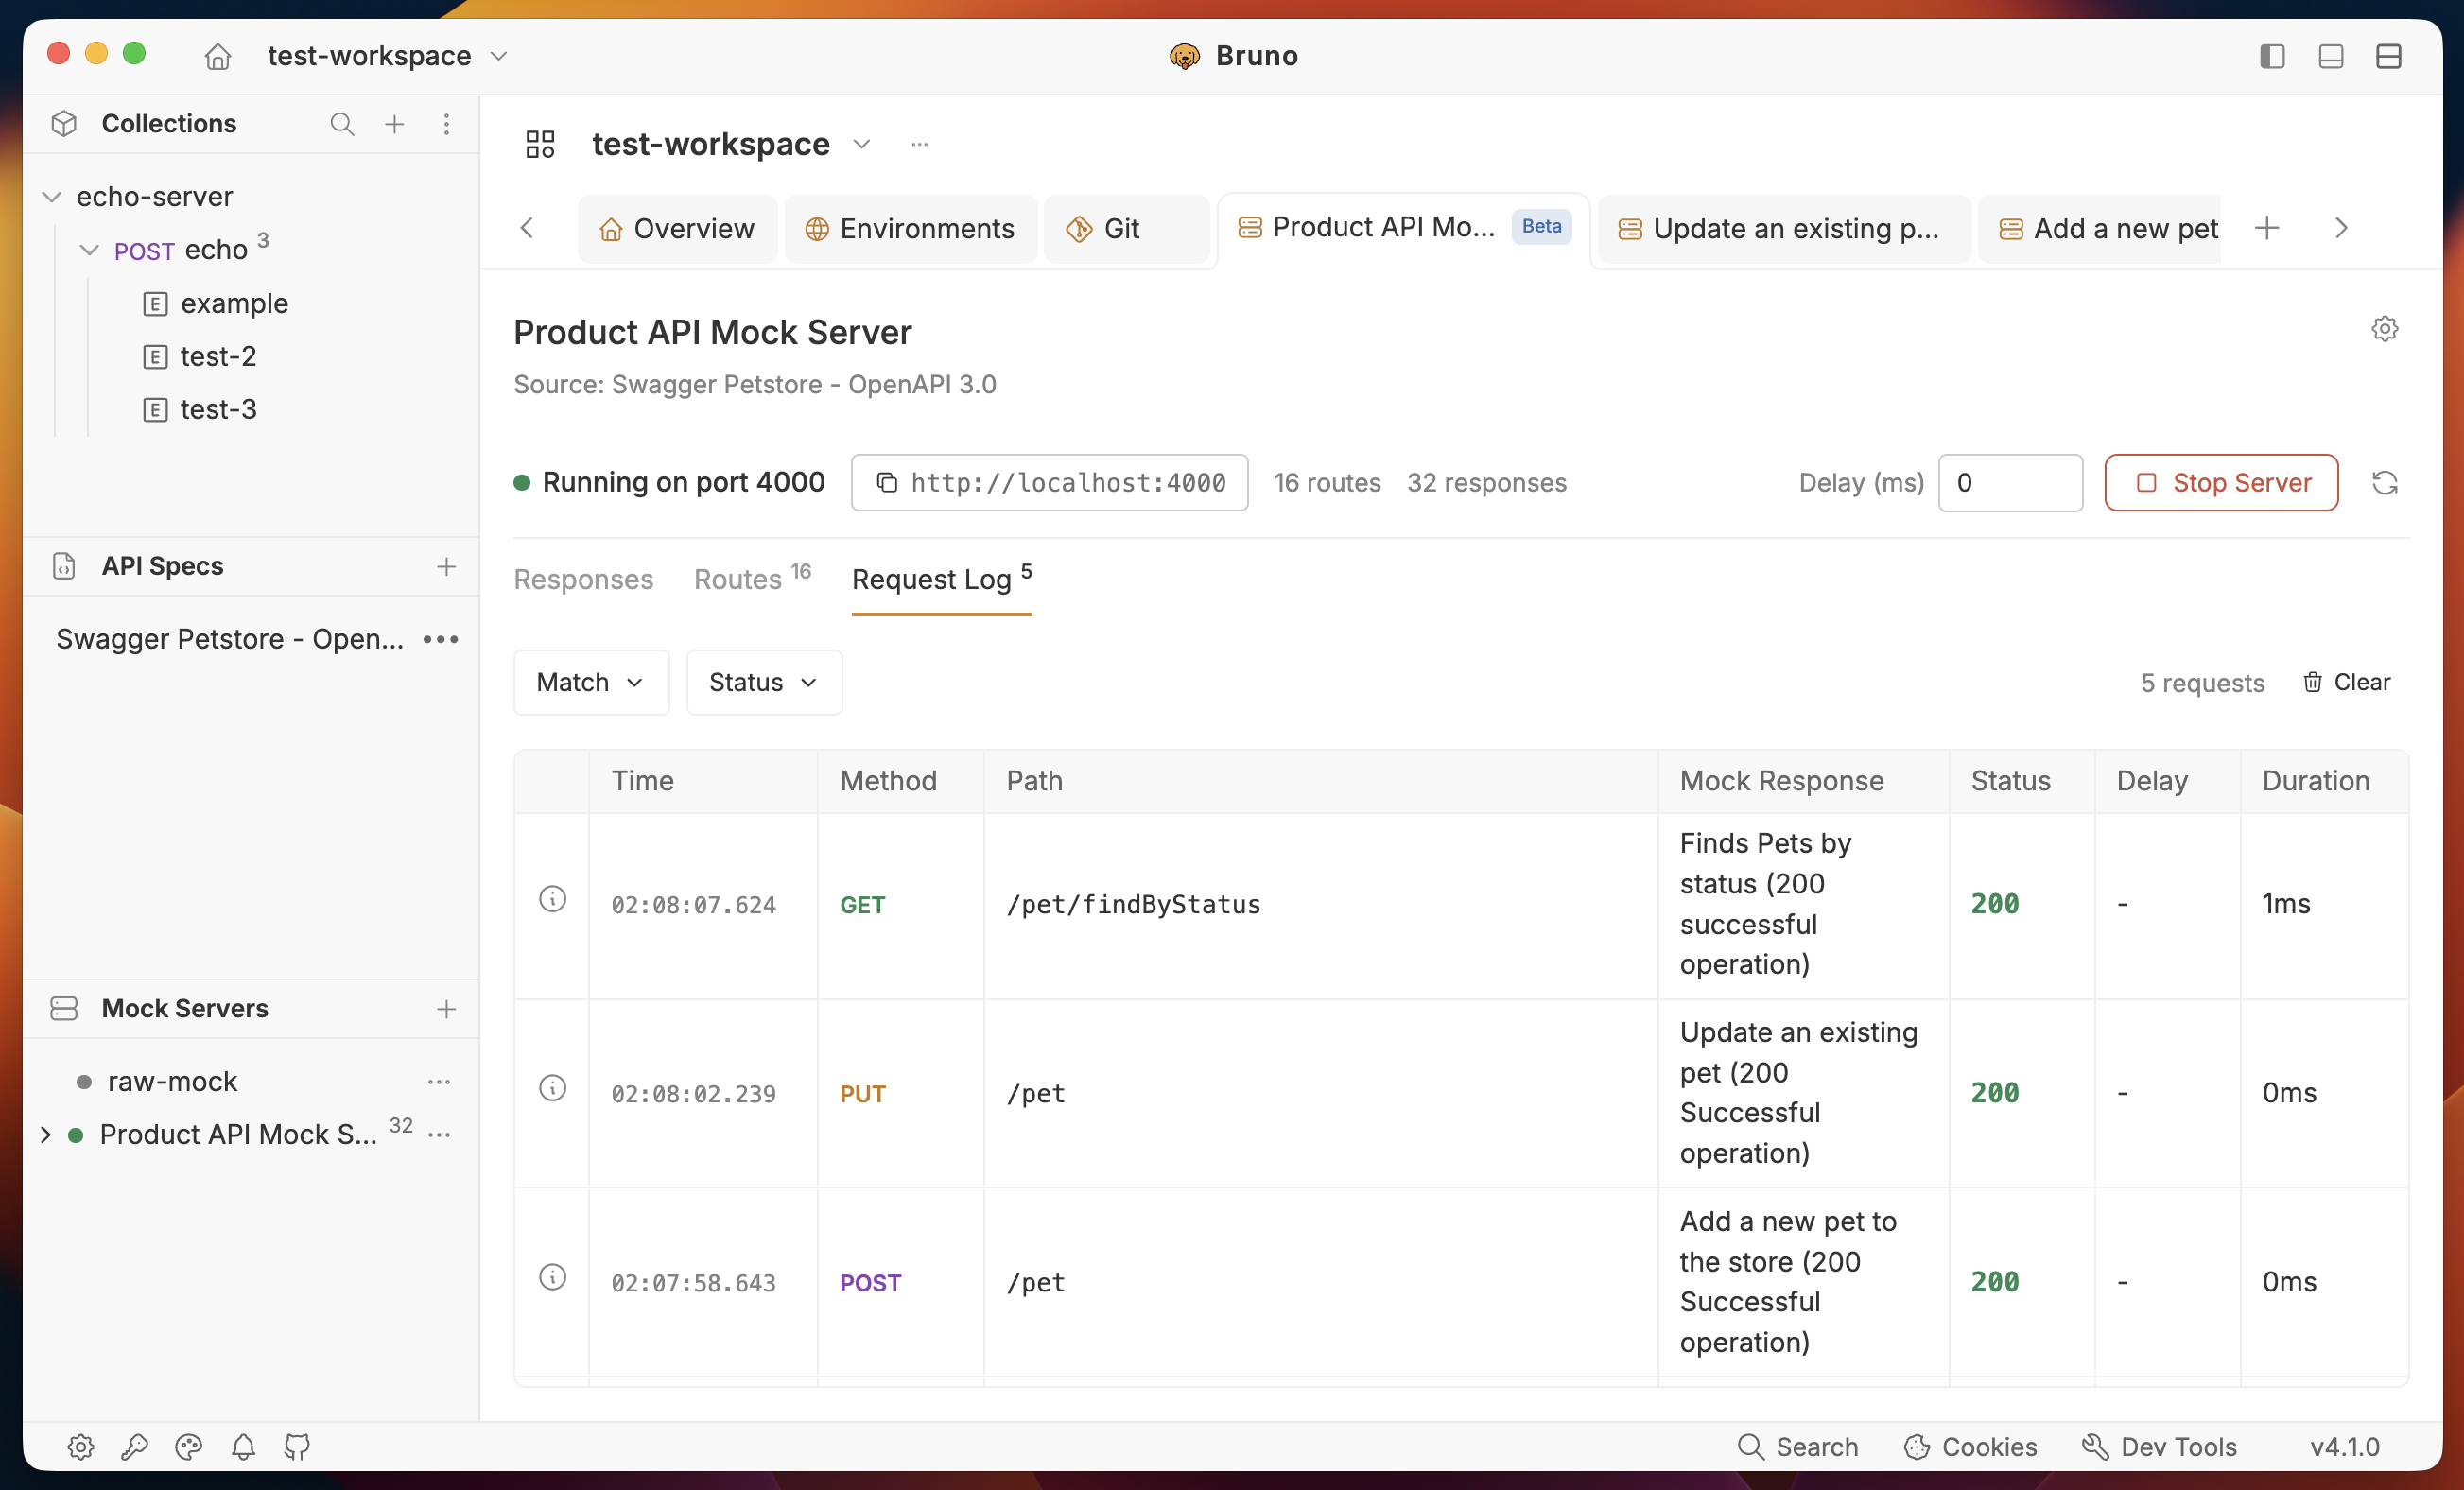
Task: Add a new Mock Server
Action: 446,1009
